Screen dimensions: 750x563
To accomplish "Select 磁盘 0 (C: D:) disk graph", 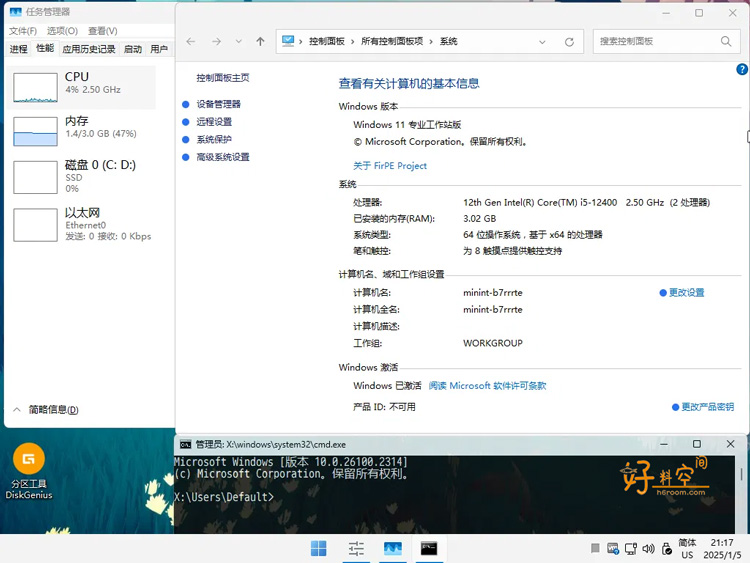I will click(x=35, y=177).
